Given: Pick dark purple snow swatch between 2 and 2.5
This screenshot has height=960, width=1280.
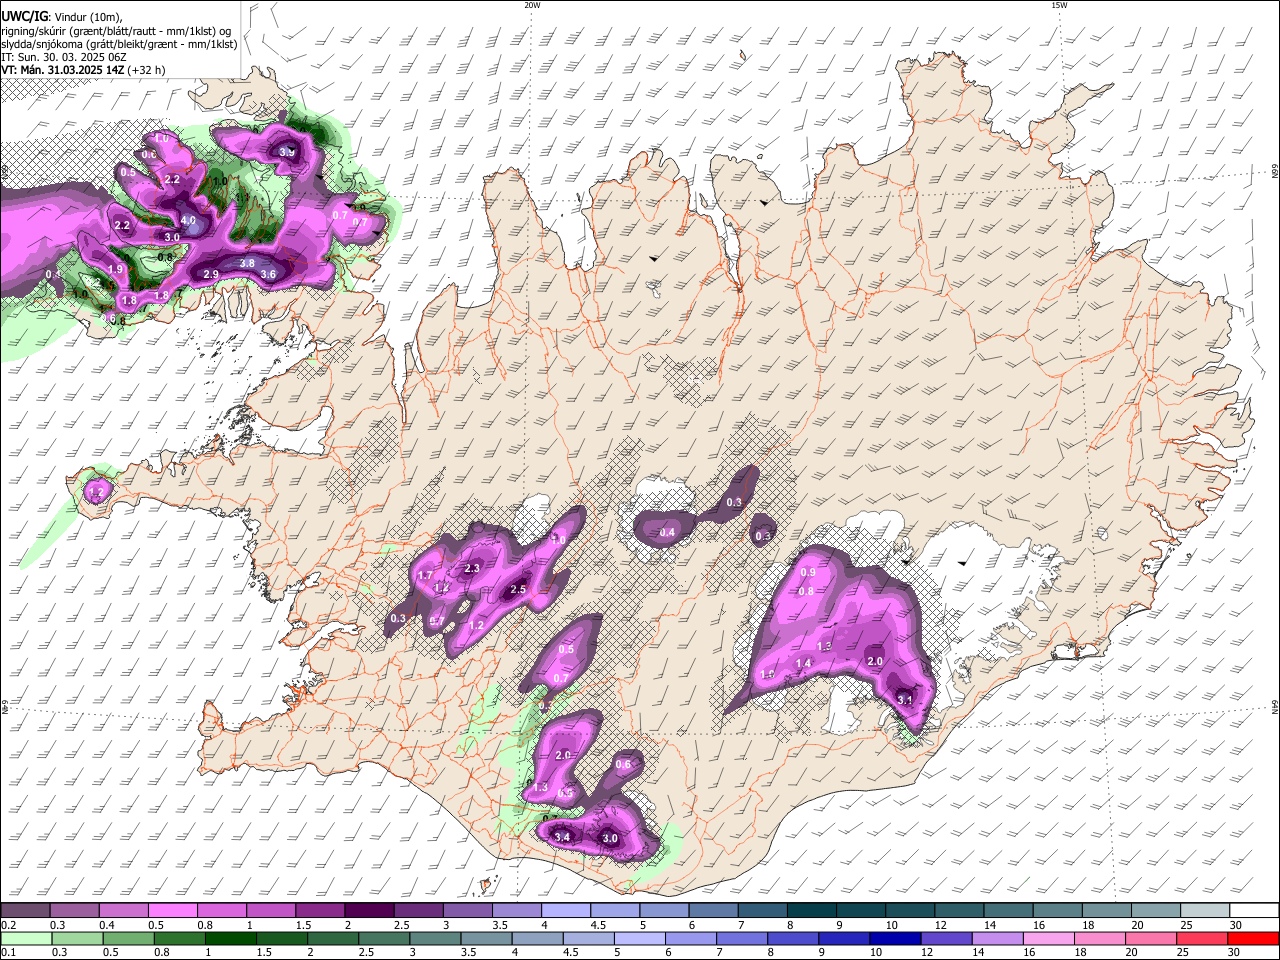Looking at the screenshot, I should pyautogui.click(x=368, y=910).
